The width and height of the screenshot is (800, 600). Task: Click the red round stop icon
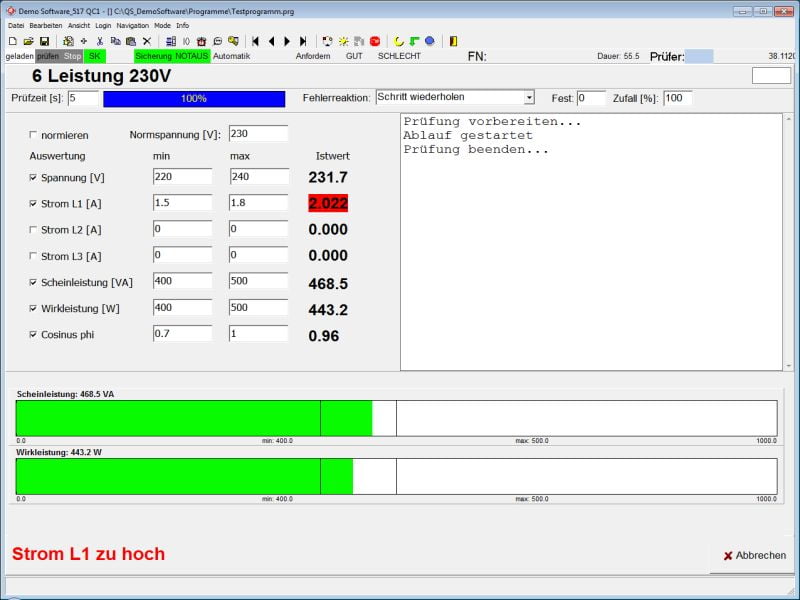(375, 41)
